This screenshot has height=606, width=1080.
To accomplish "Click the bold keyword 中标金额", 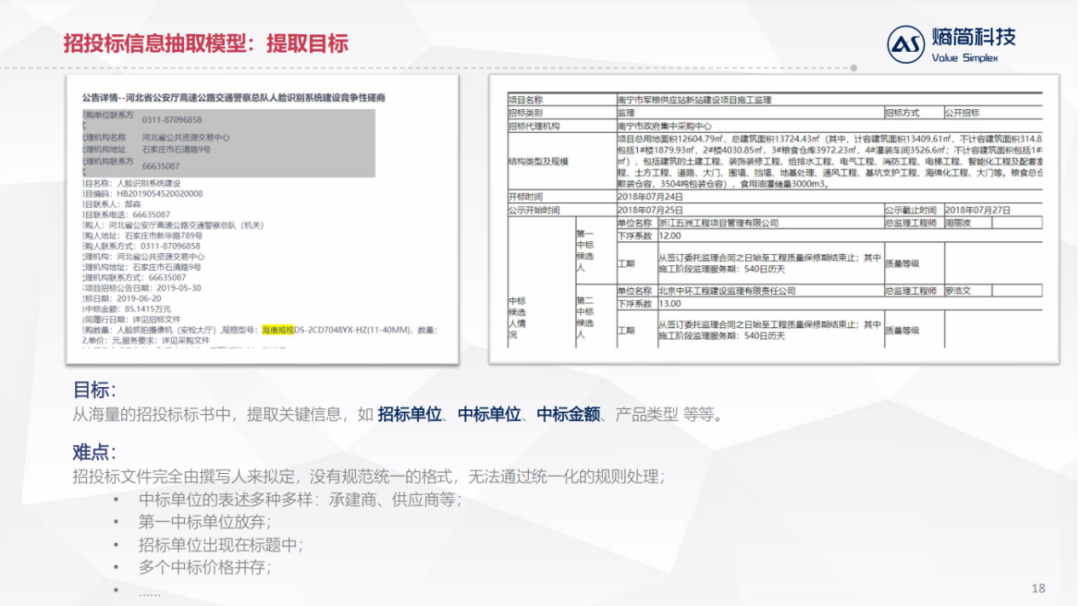I will (568, 415).
